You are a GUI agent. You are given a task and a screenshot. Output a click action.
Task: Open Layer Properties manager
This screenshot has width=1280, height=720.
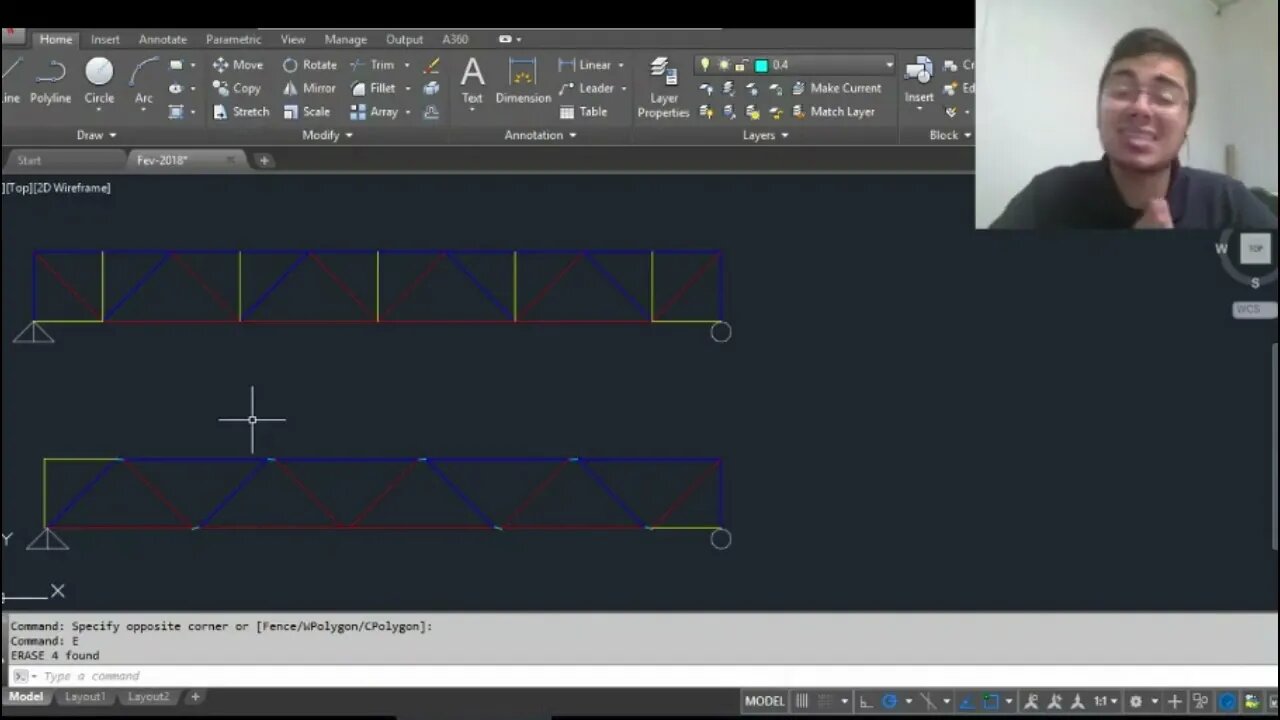pyautogui.click(x=664, y=88)
